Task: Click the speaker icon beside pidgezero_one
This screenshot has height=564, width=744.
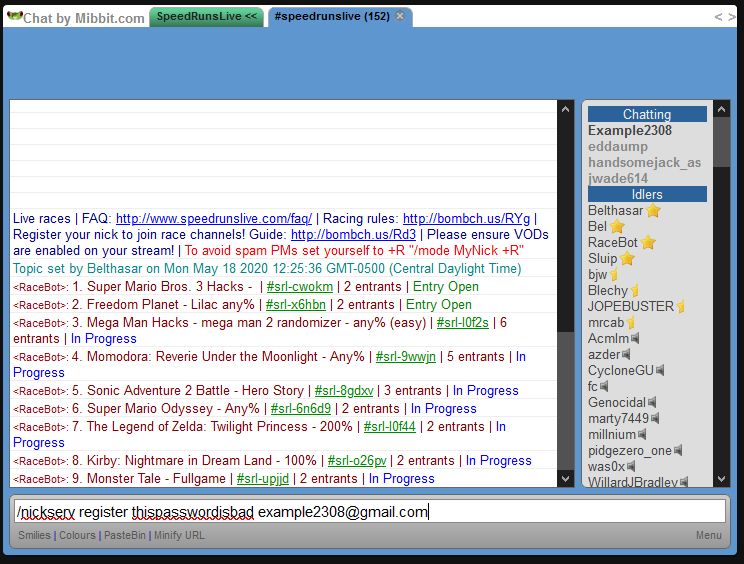Action: [678, 450]
